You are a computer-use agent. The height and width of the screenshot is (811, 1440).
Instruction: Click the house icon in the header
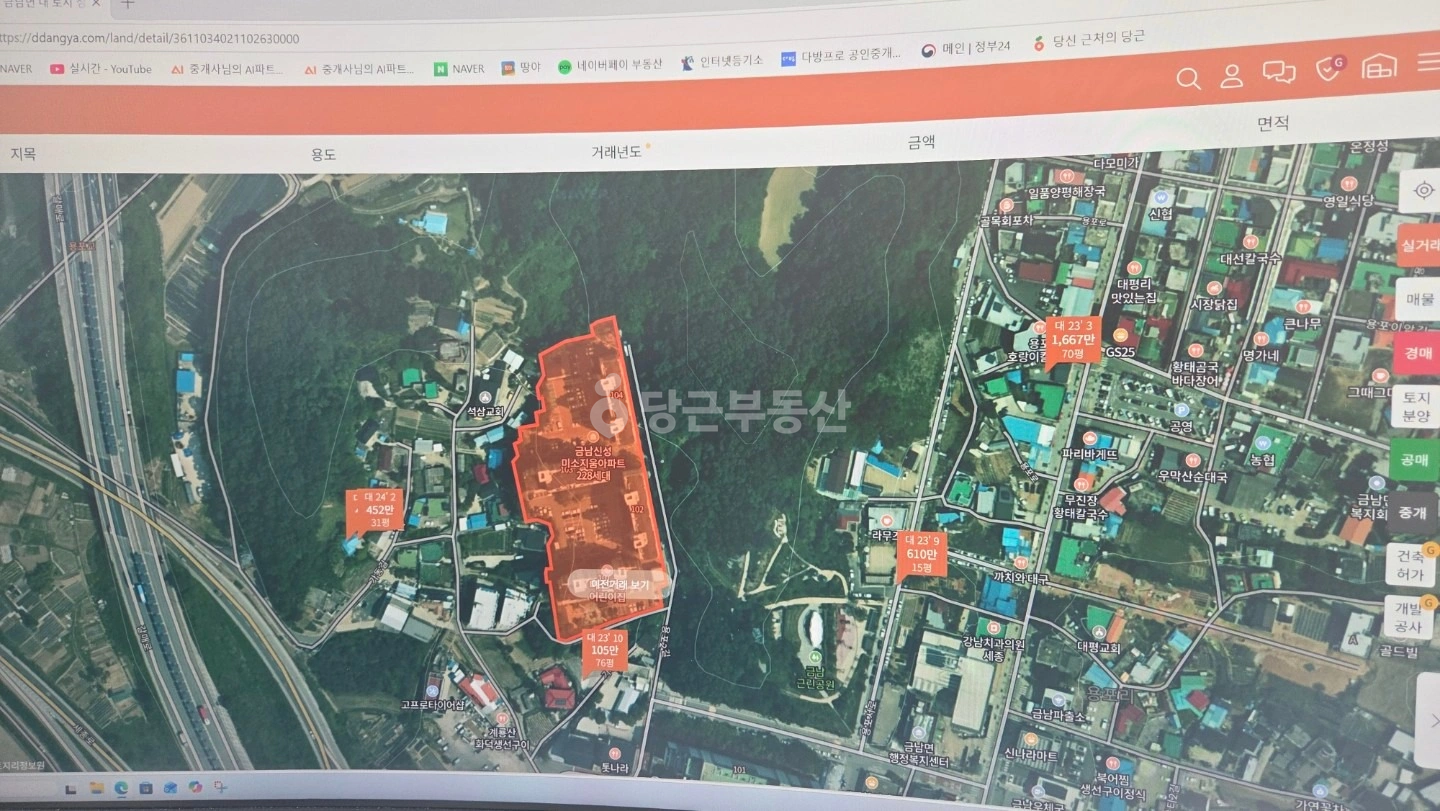click(x=1379, y=66)
